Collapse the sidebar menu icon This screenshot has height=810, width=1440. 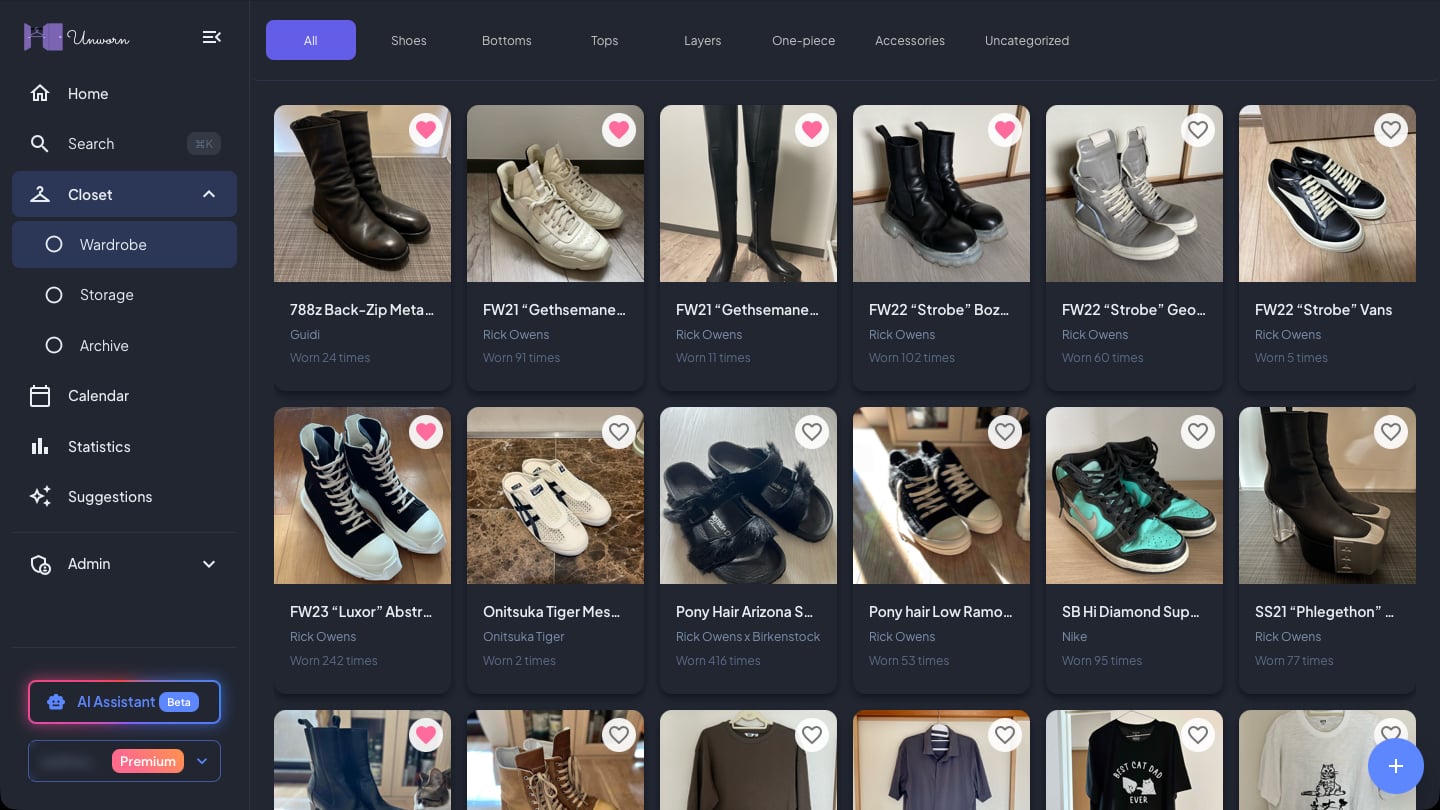pos(211,37)
